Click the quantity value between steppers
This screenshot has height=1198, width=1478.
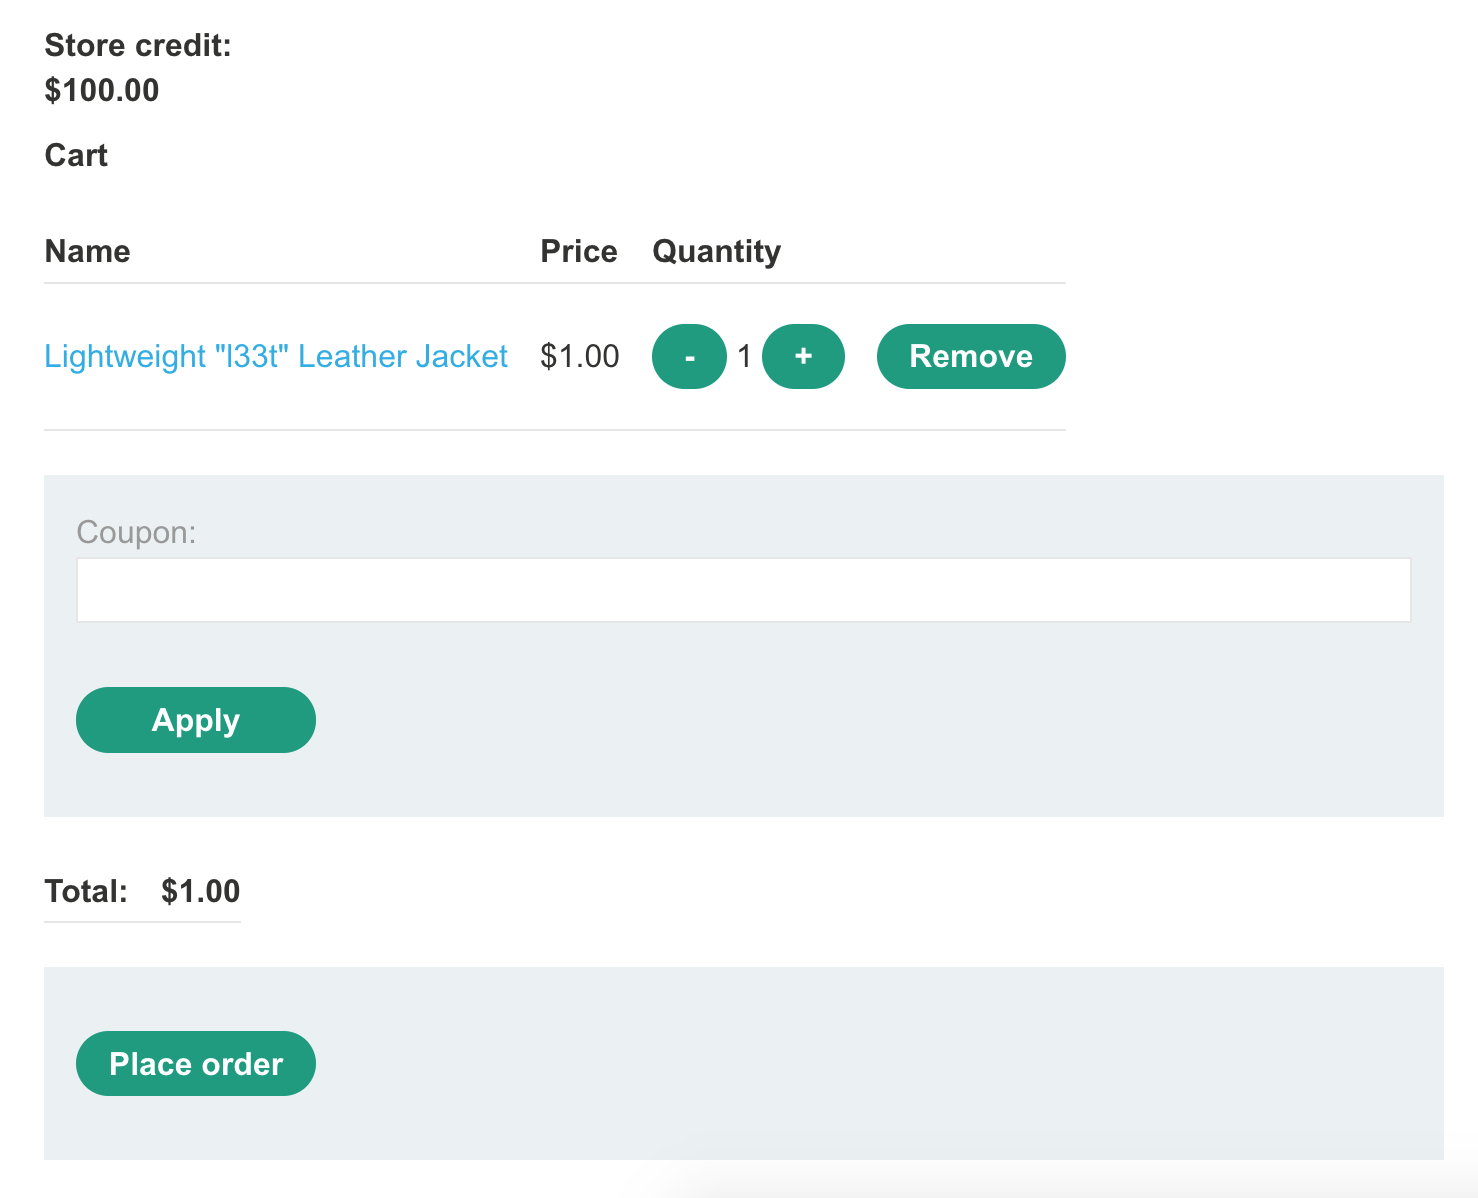(x=744, y=357)
